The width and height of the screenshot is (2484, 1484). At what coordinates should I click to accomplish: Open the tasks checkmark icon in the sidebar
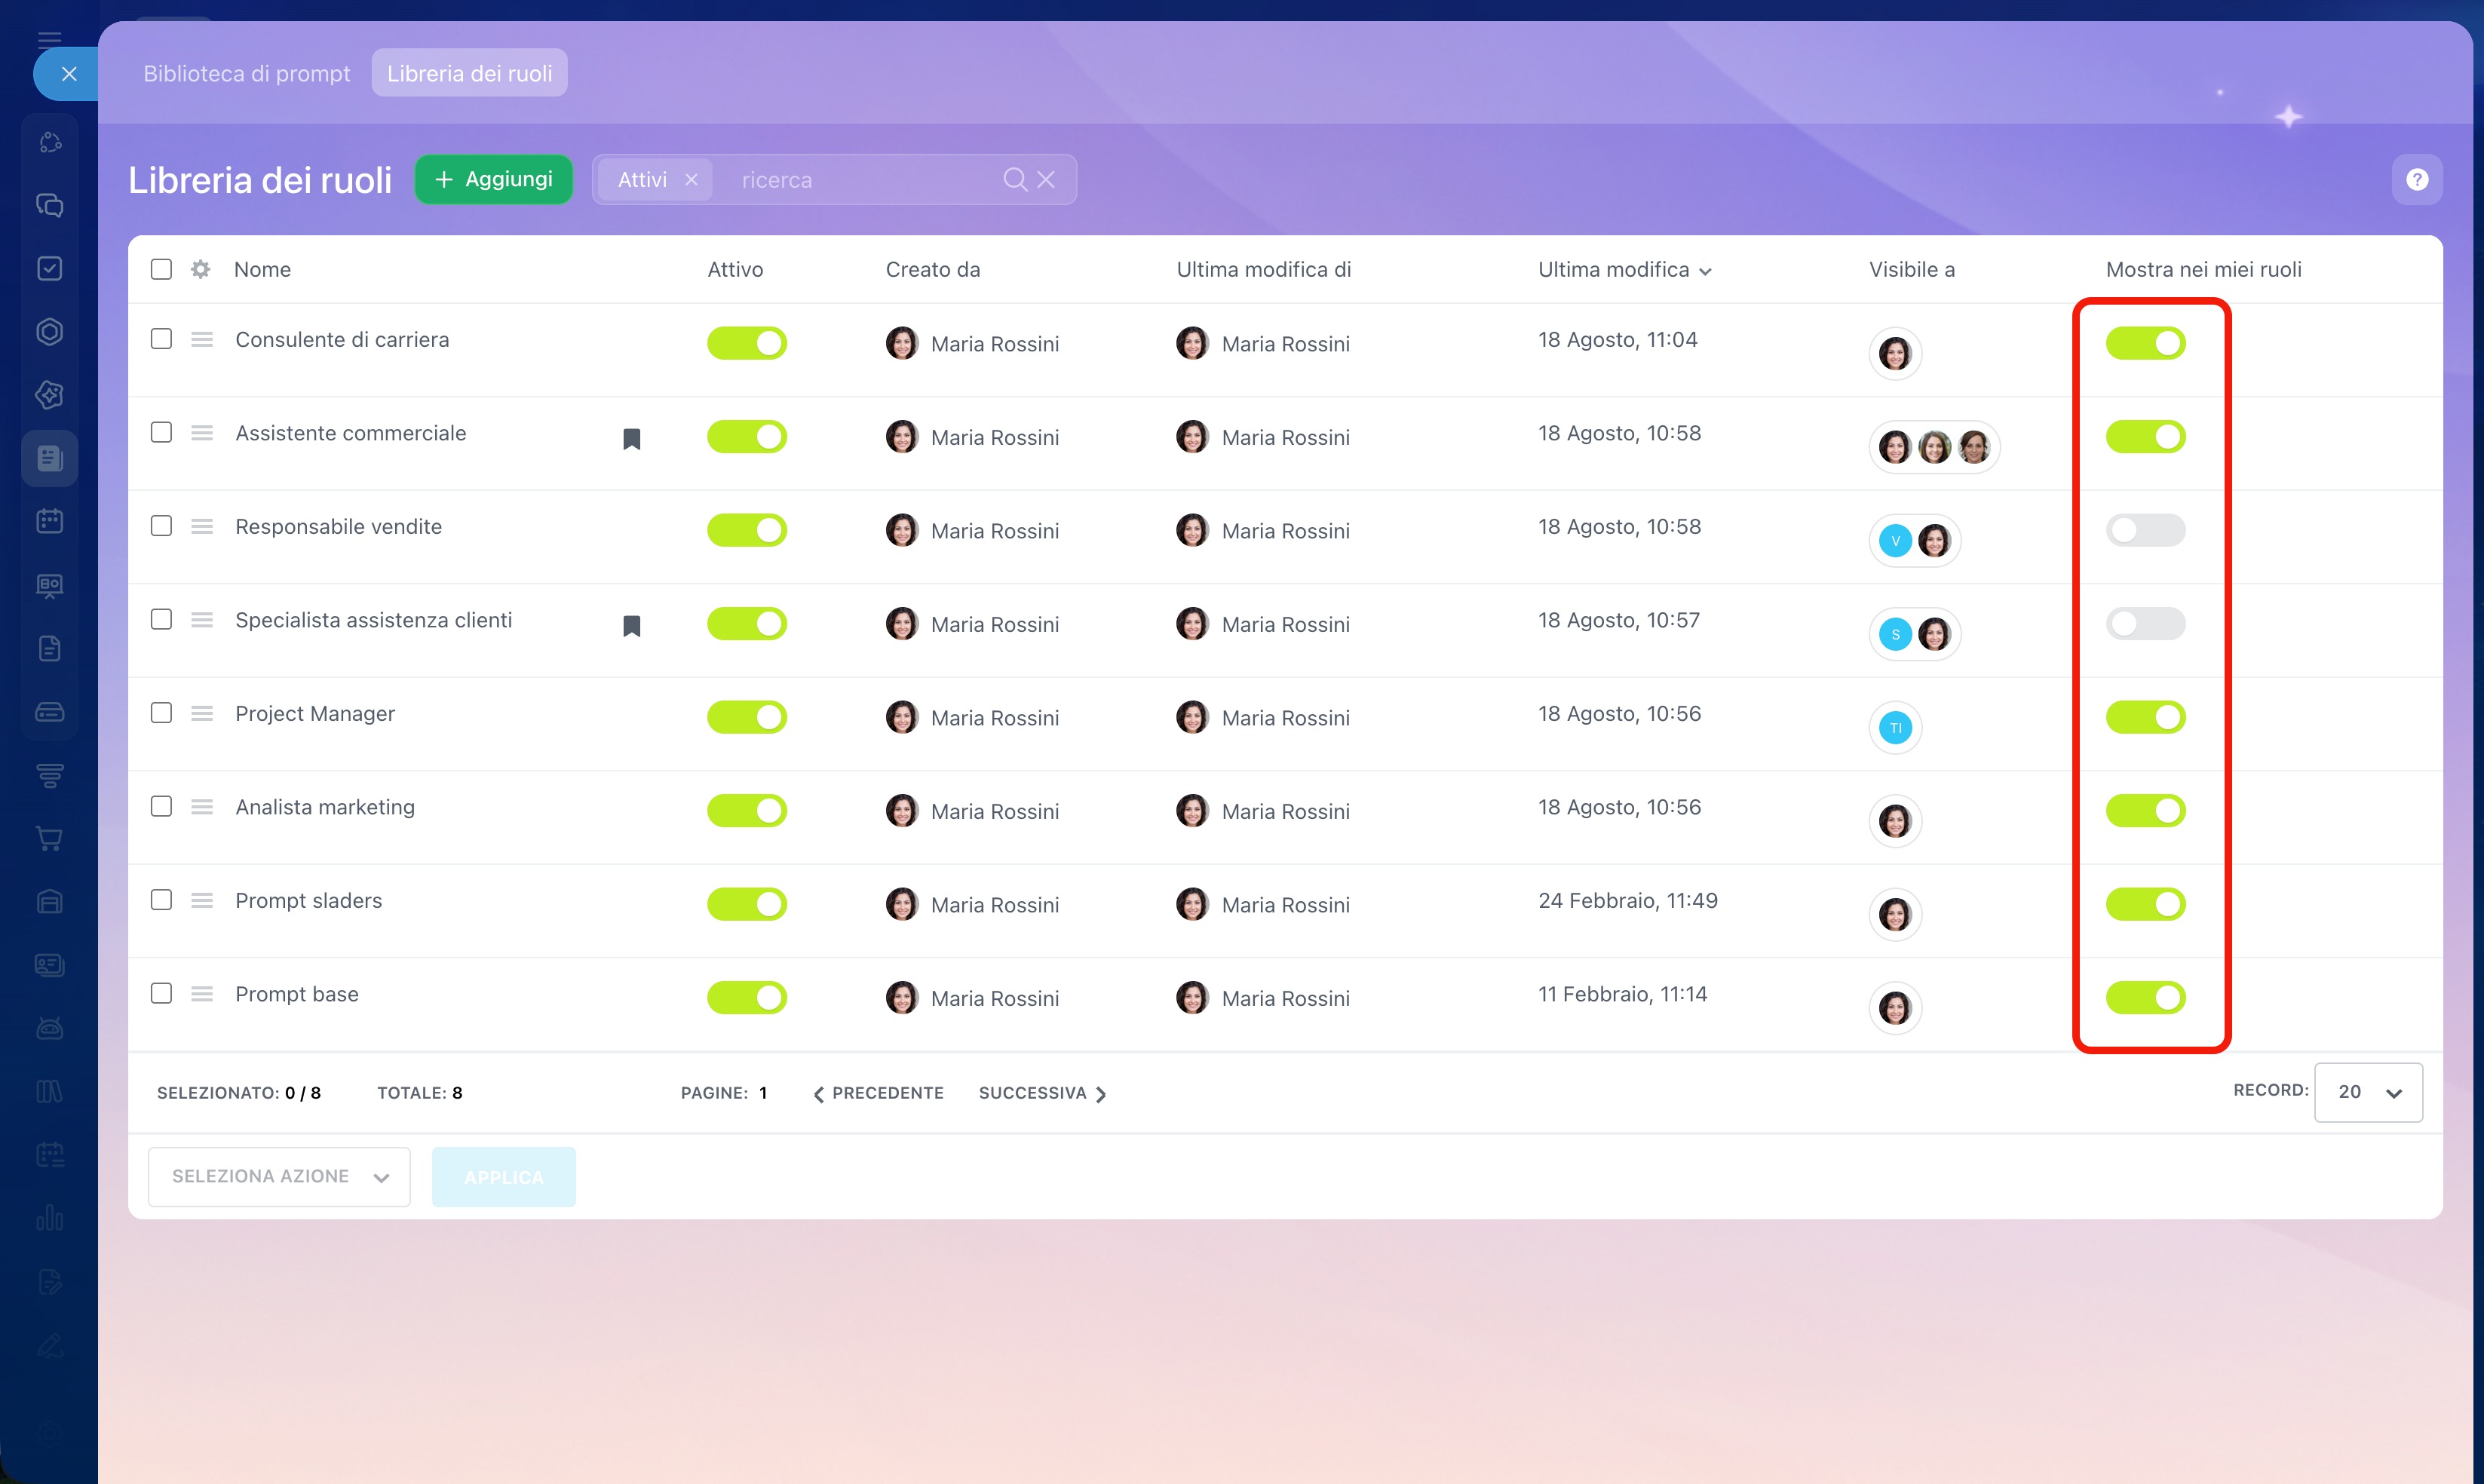pyautogui.click(x=50, y=268)
